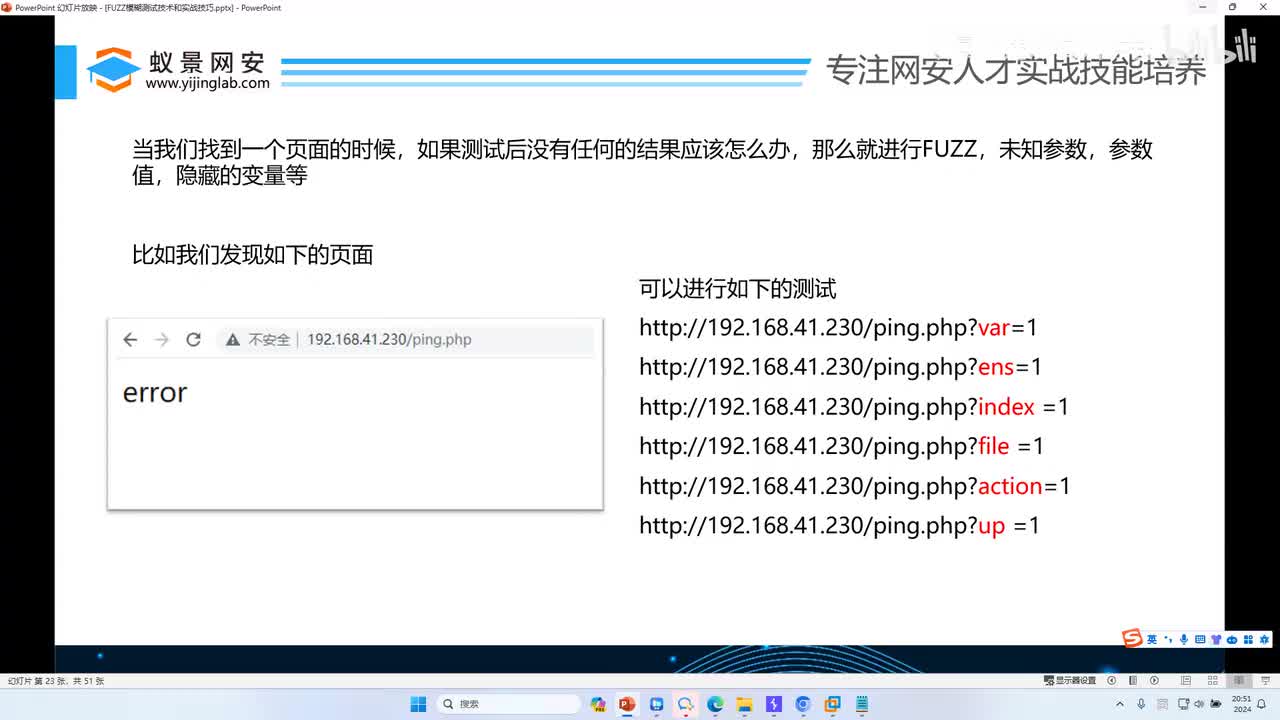Click www.yijinglab.com text under the logo
Viewport: 1280px width, 720px height.
click(x=208, y=84)
